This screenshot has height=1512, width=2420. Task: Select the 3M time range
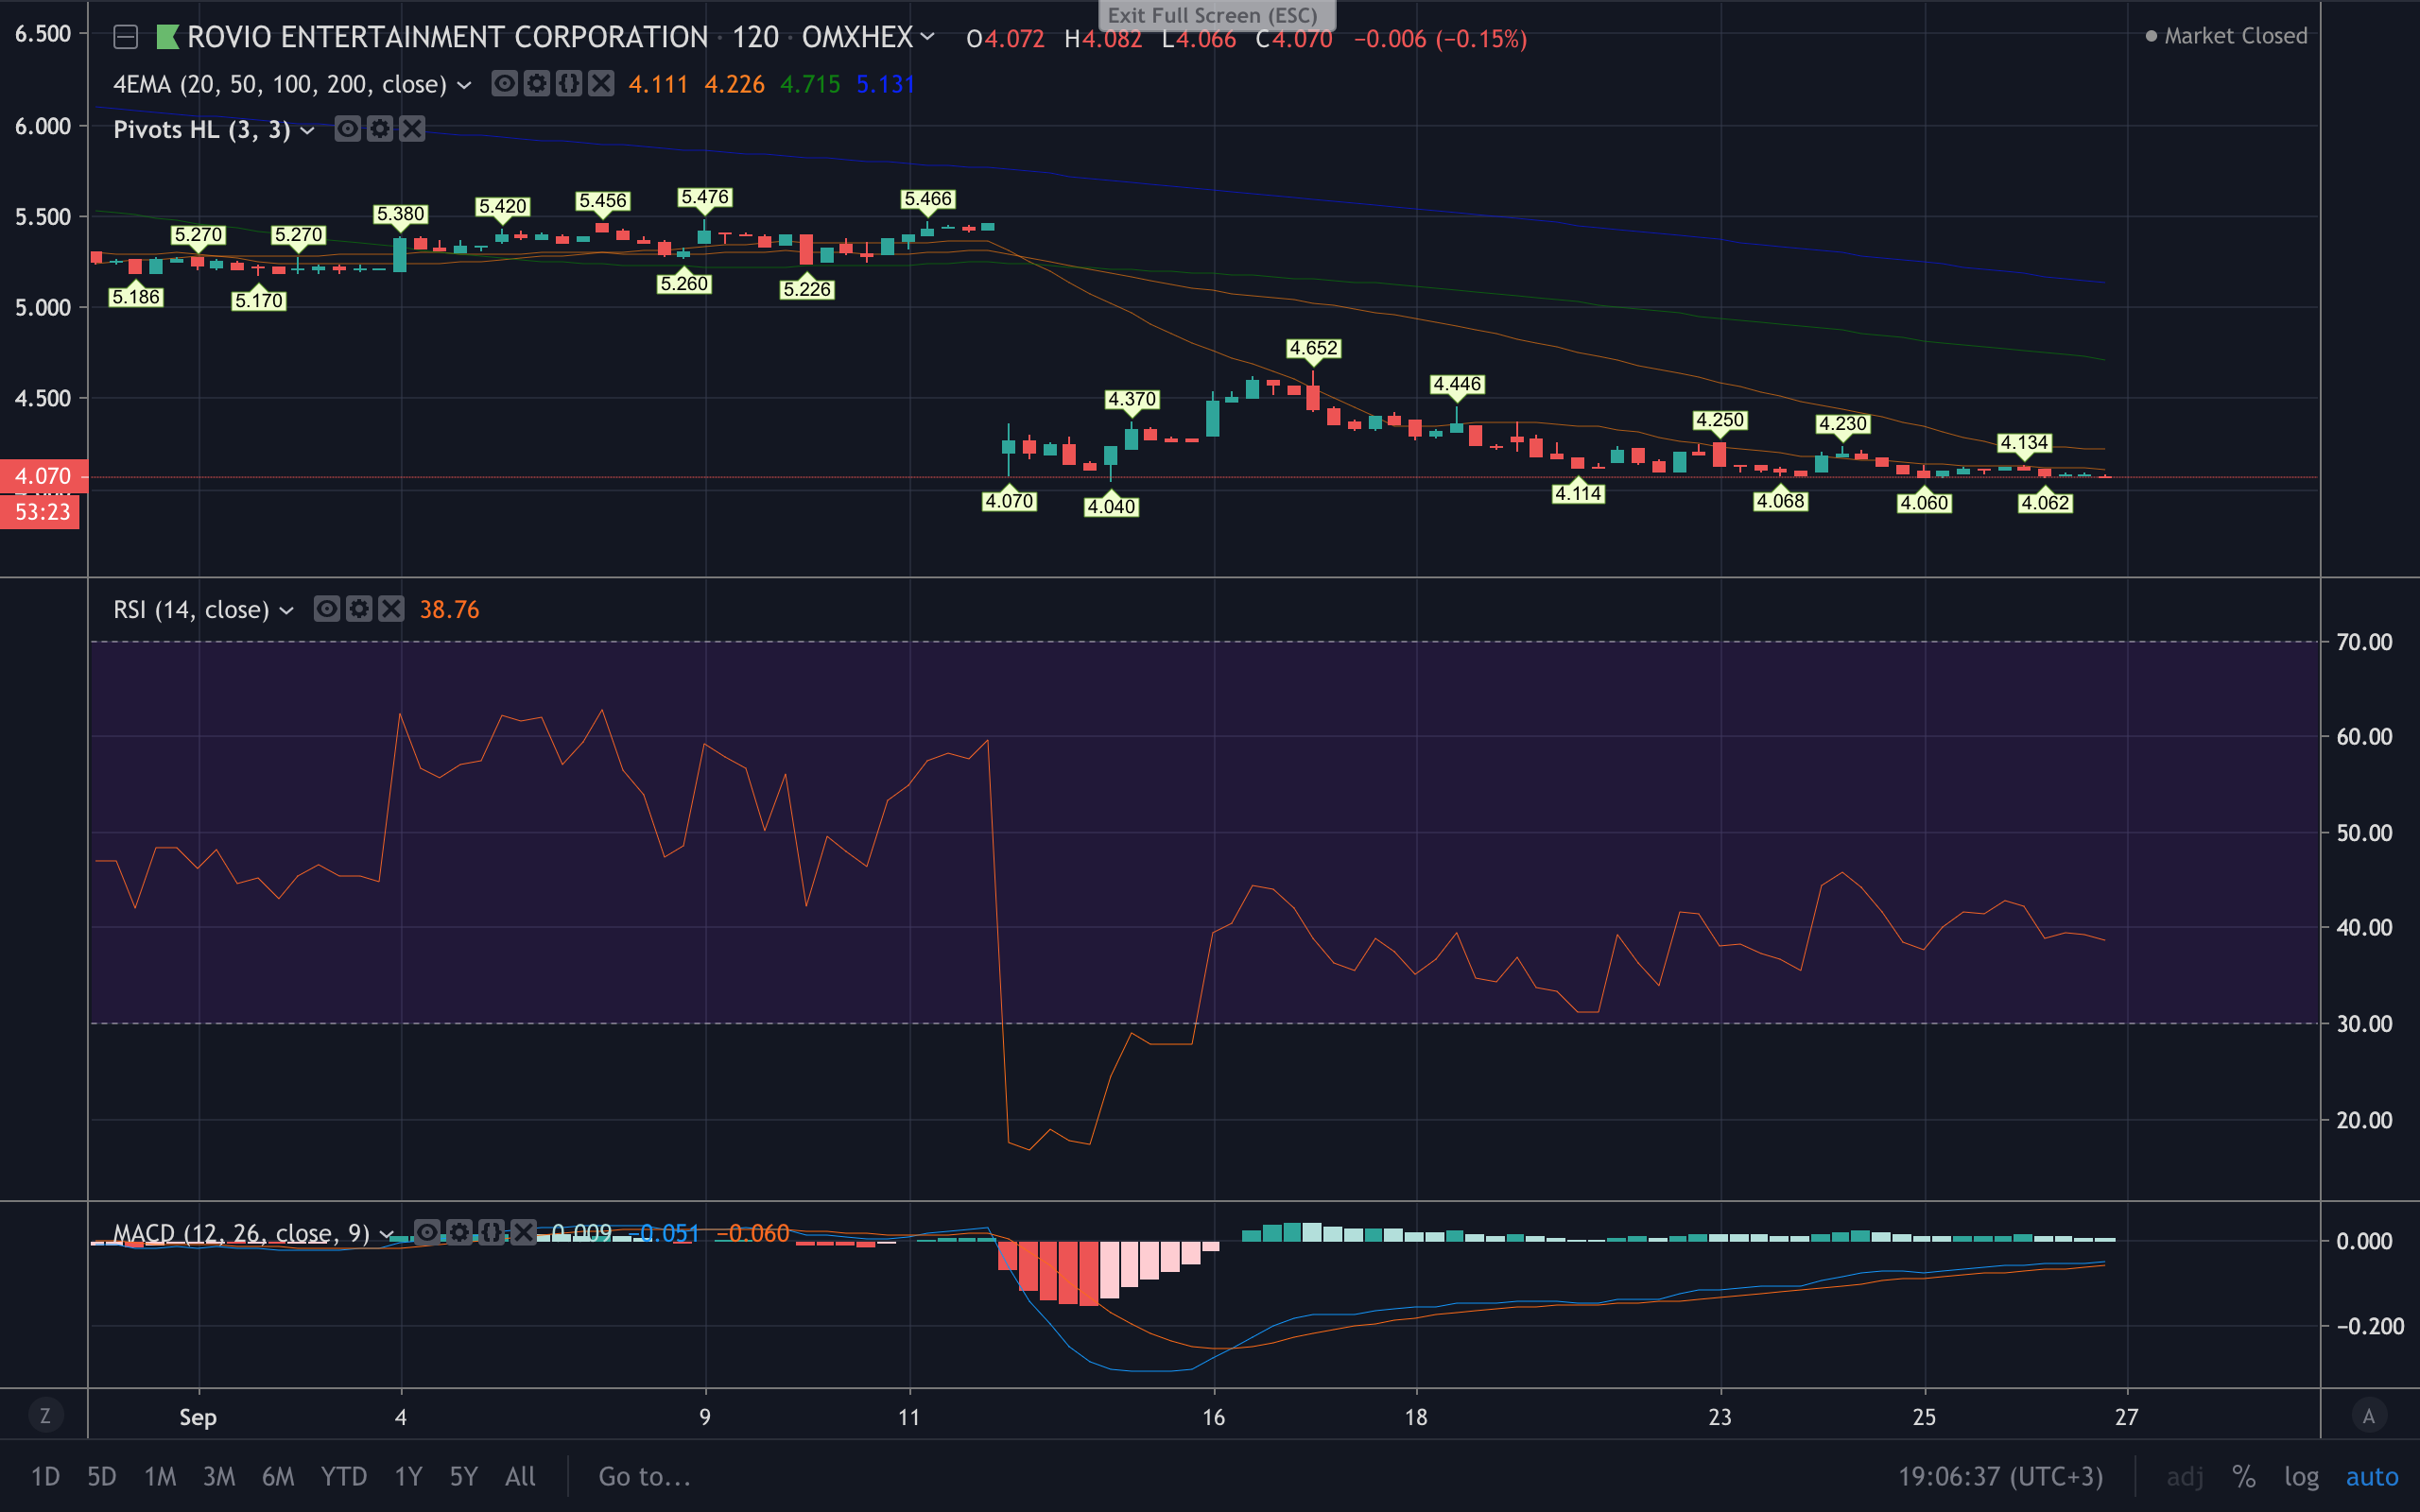click(x=219, y=1476)
